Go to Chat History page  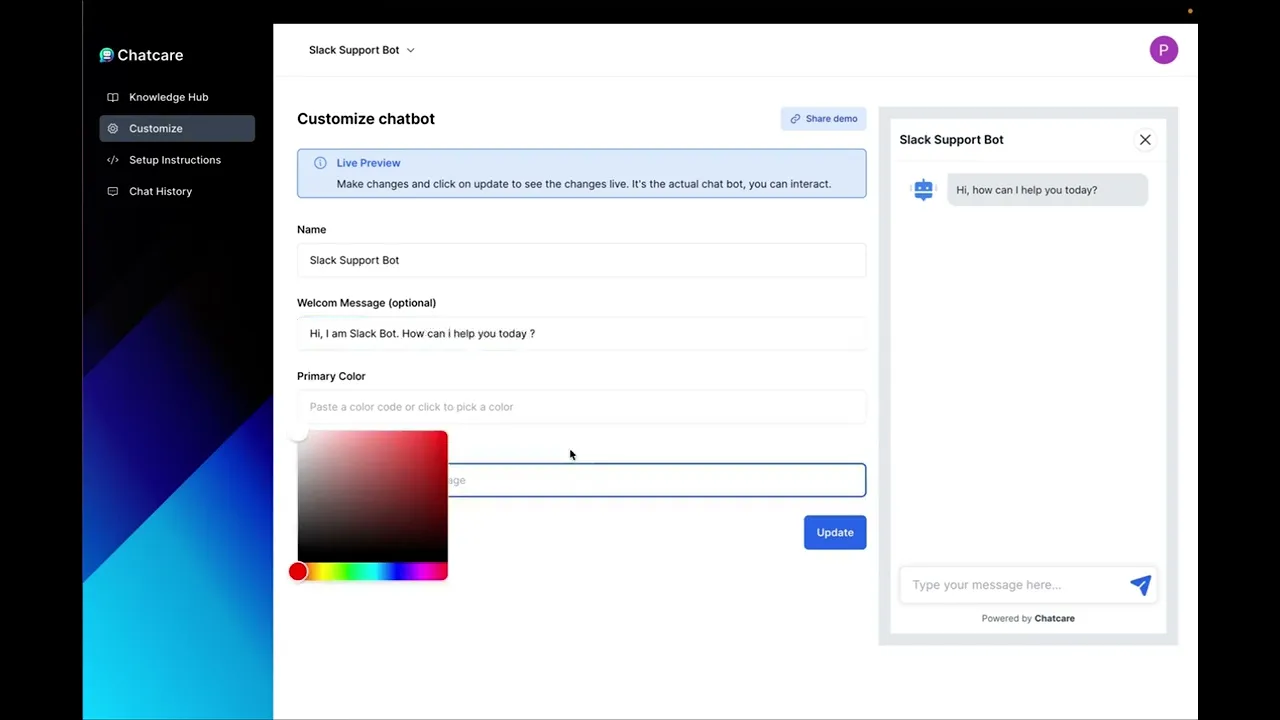[160, 191]
